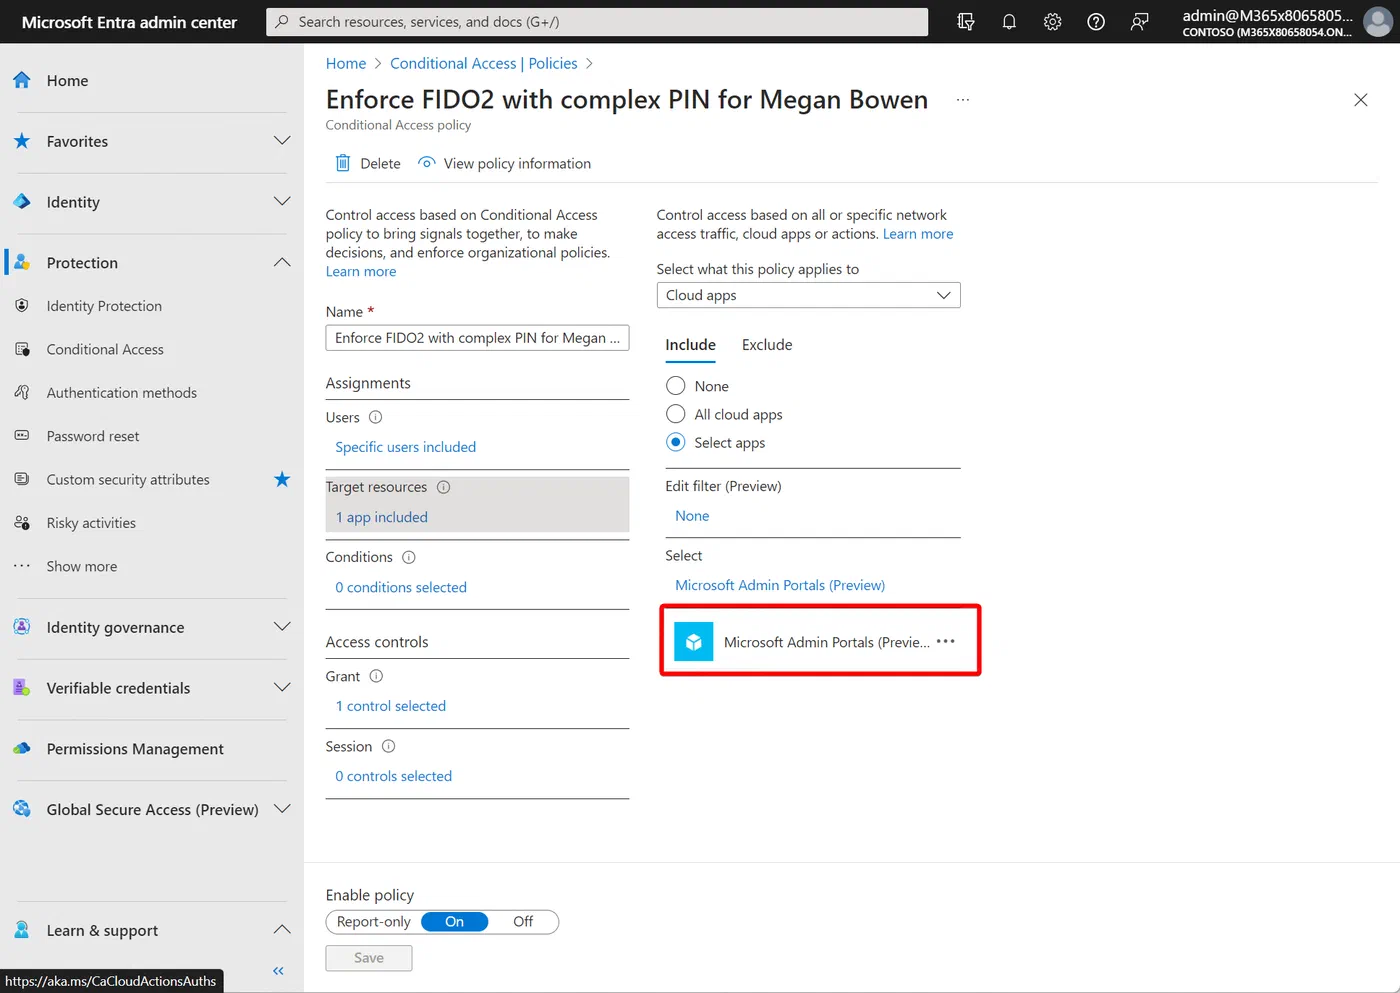Screen dimensions: 1400x993
Task: Click the Password reset icon
Action: coord(22,436)
